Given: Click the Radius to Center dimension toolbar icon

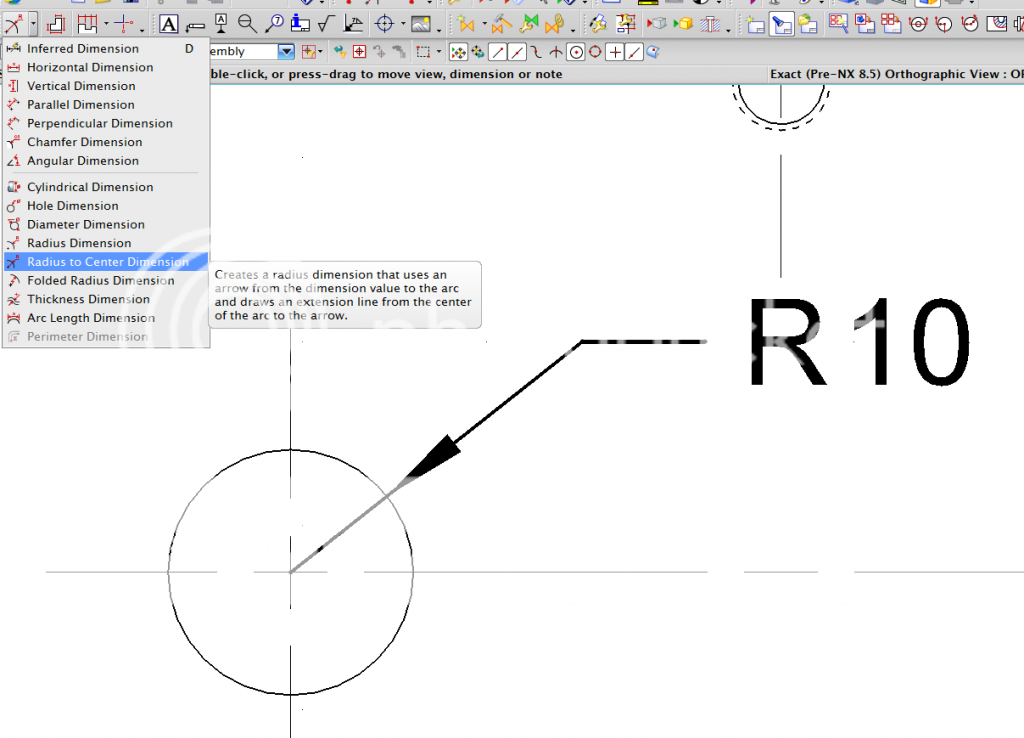Looking at the screenshot, I should pyautogui.click(x=13, y=25).
